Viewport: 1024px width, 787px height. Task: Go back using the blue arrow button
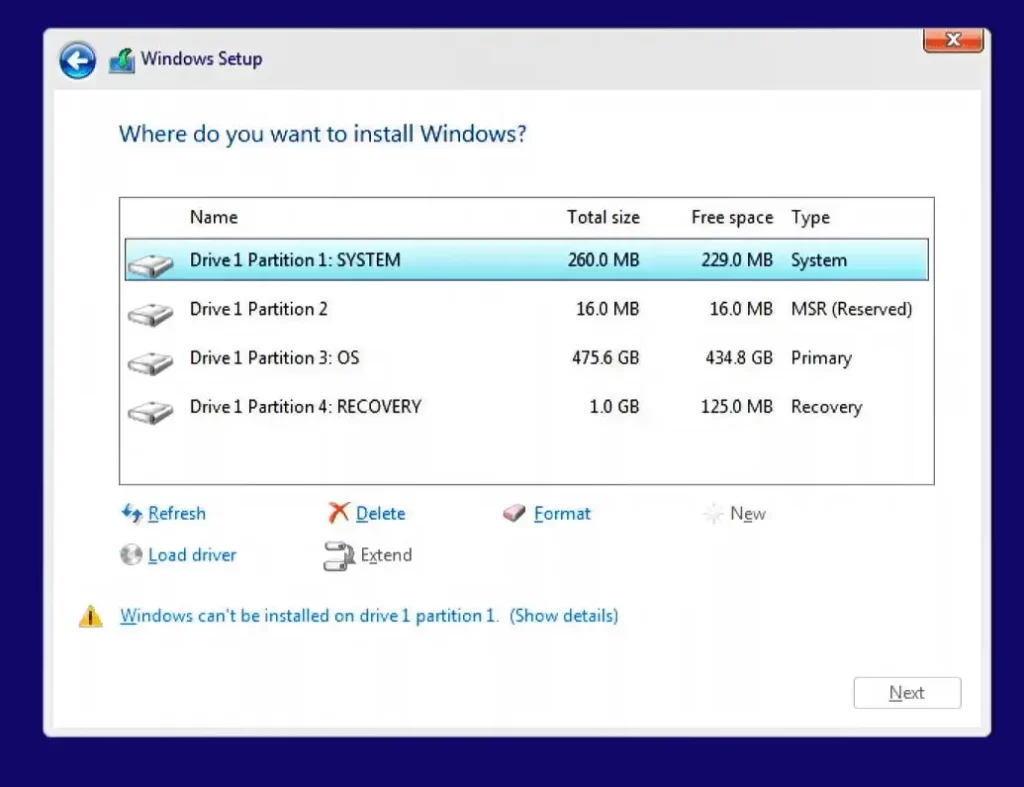77,61
